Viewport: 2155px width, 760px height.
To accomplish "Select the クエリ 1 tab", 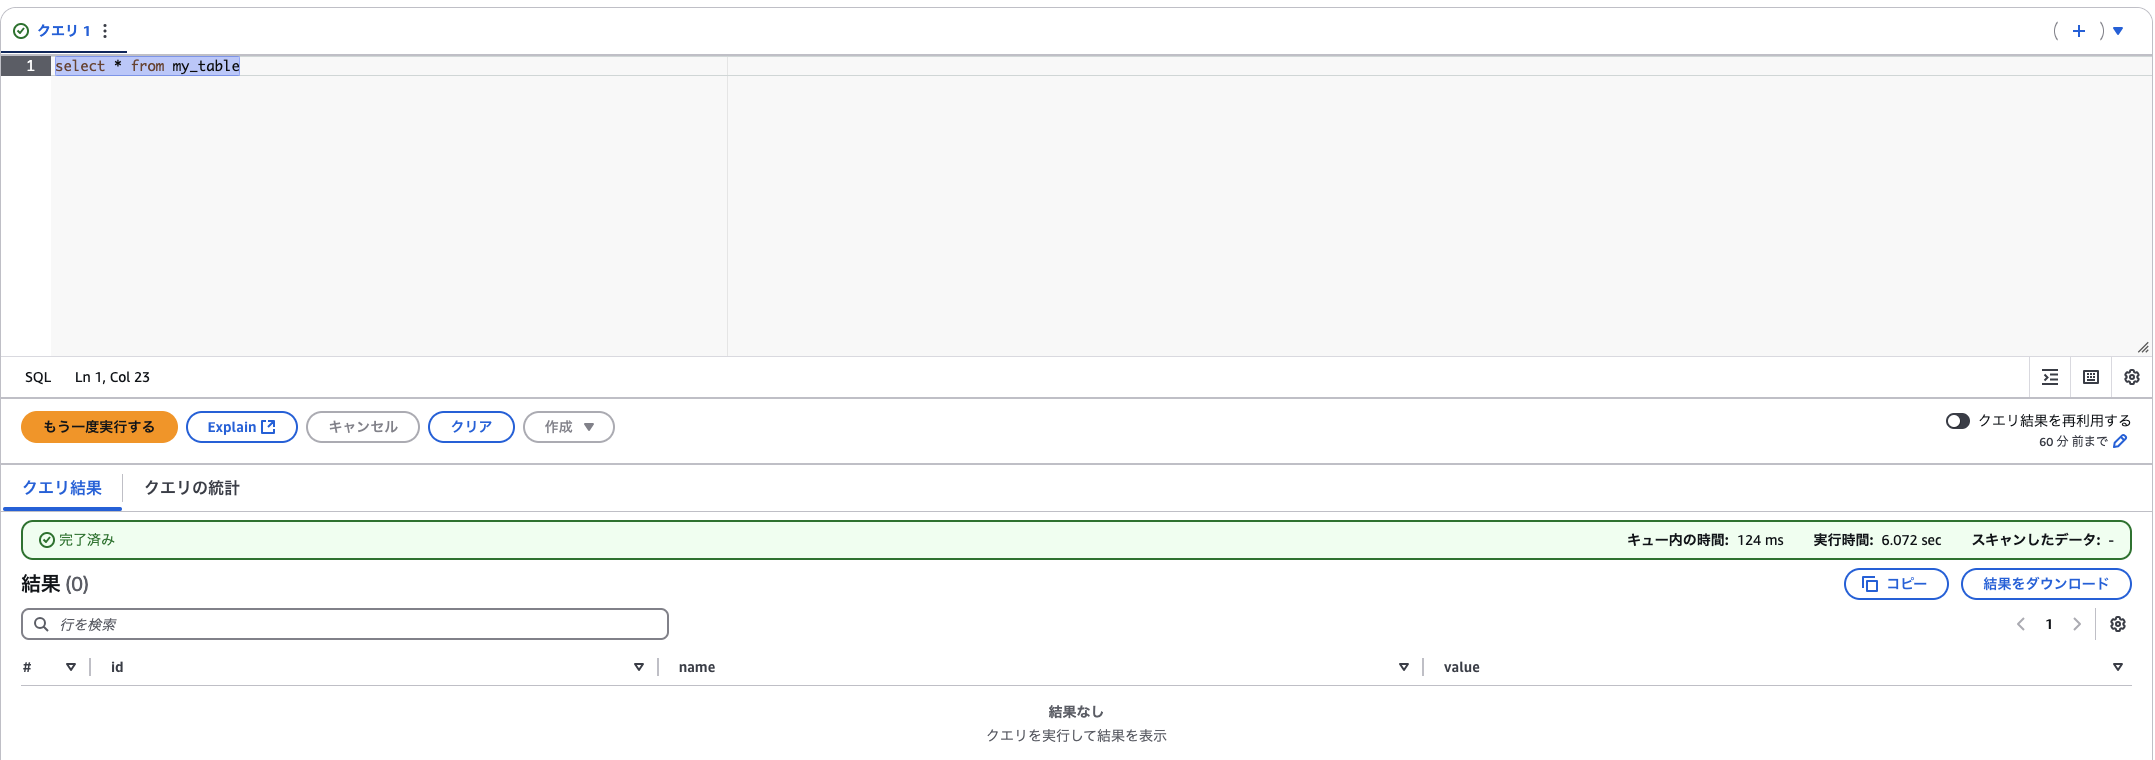I will pos(63,31).
